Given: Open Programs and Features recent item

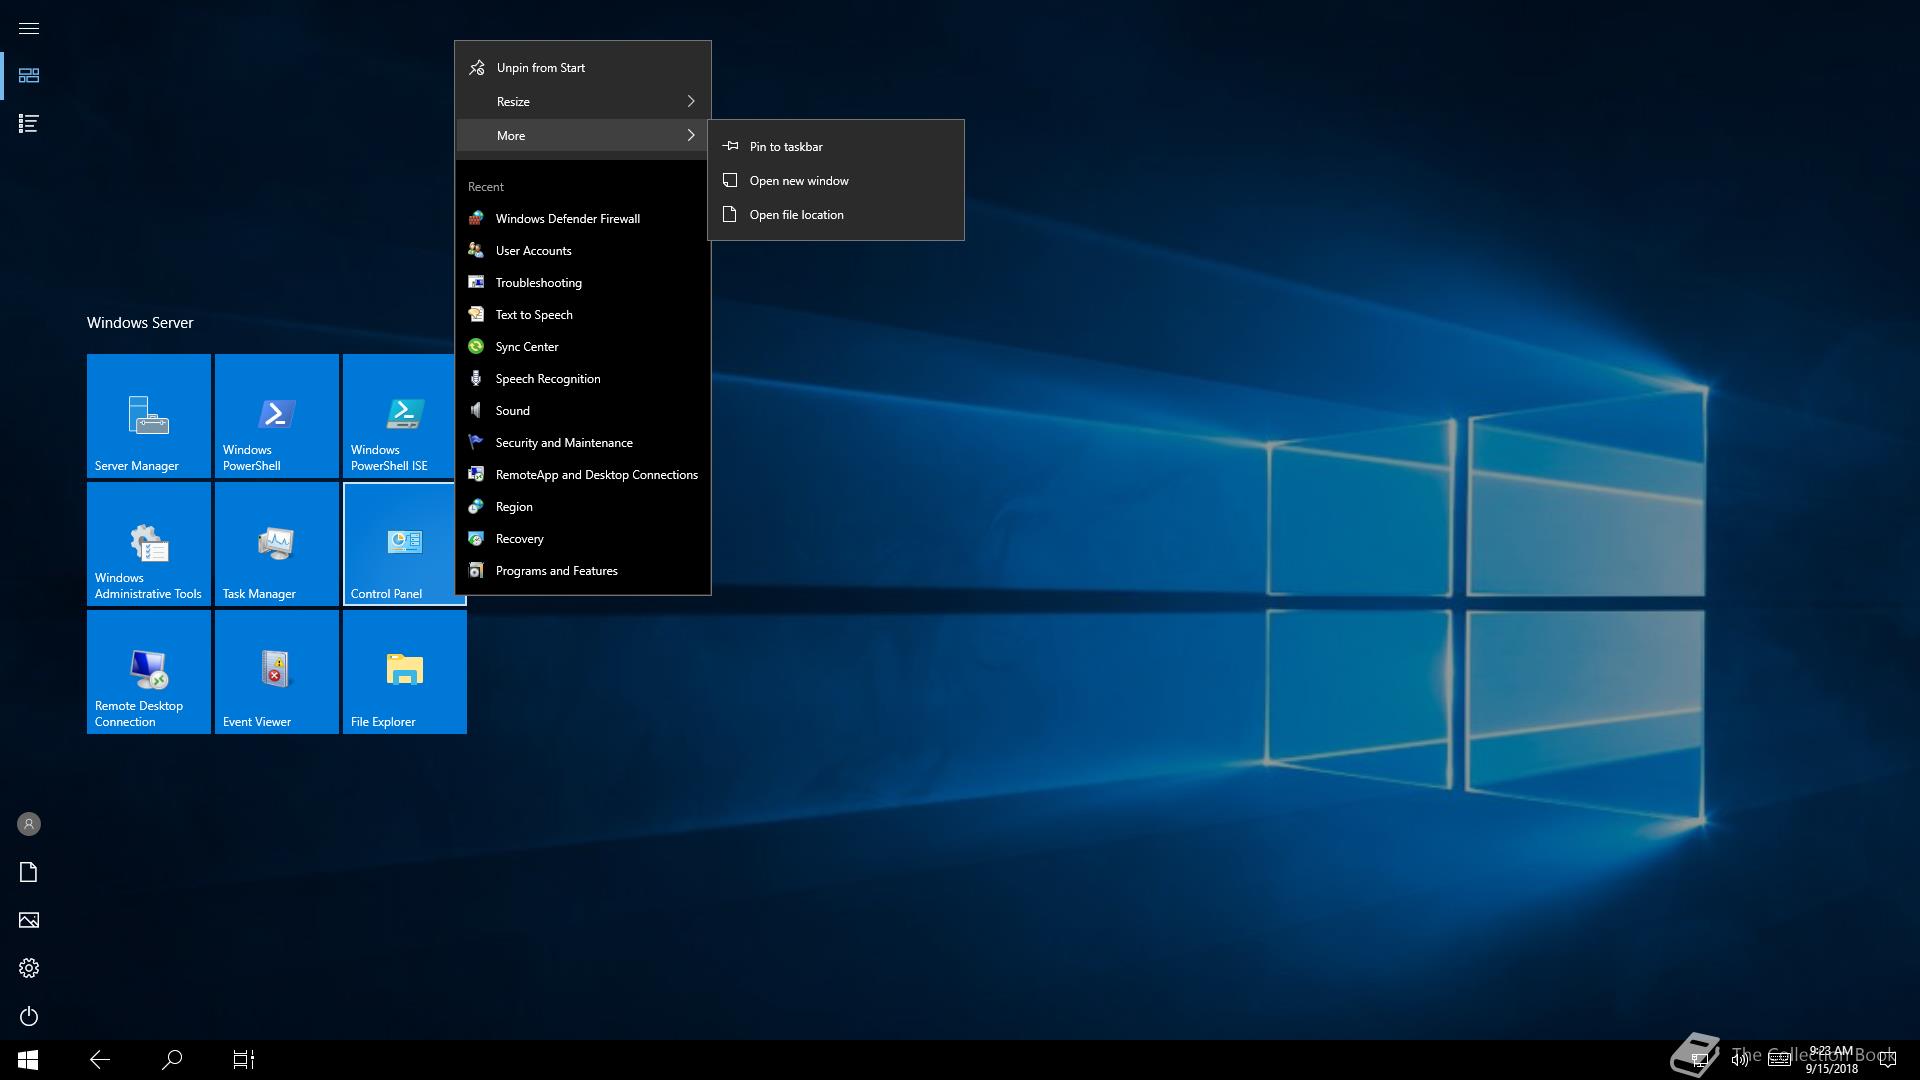Looking at the screenshot, I should [583, 571].
